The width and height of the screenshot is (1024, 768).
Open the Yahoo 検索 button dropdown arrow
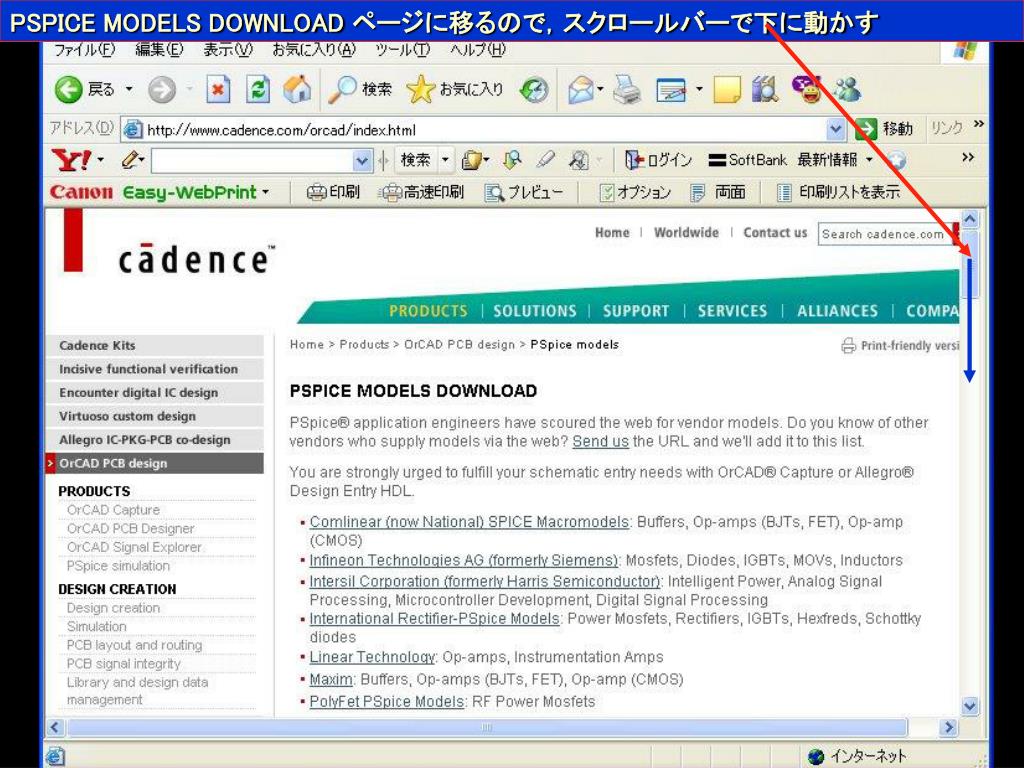point(445,159)
